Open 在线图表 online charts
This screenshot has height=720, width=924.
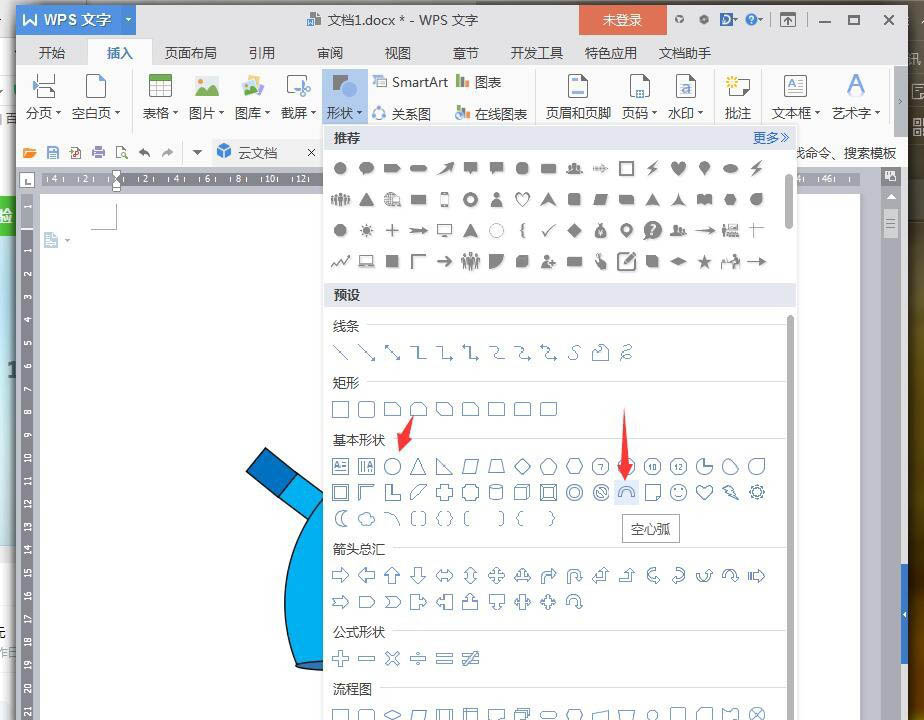pos(491,113)
